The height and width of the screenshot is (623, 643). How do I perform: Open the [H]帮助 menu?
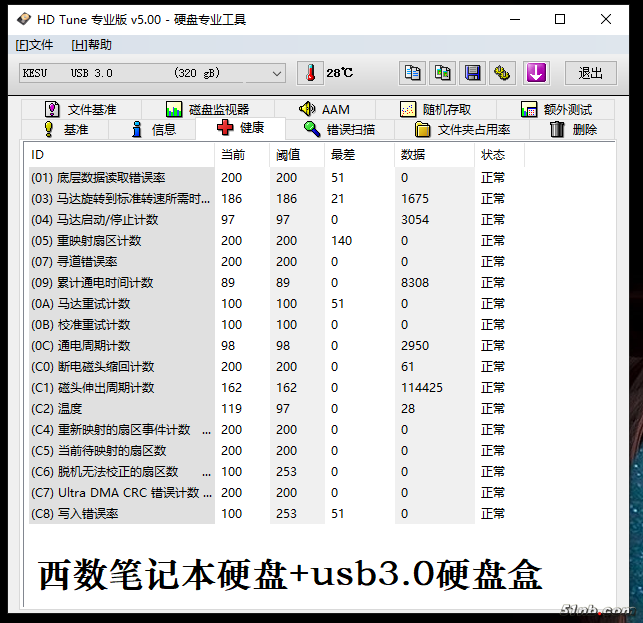91,45
